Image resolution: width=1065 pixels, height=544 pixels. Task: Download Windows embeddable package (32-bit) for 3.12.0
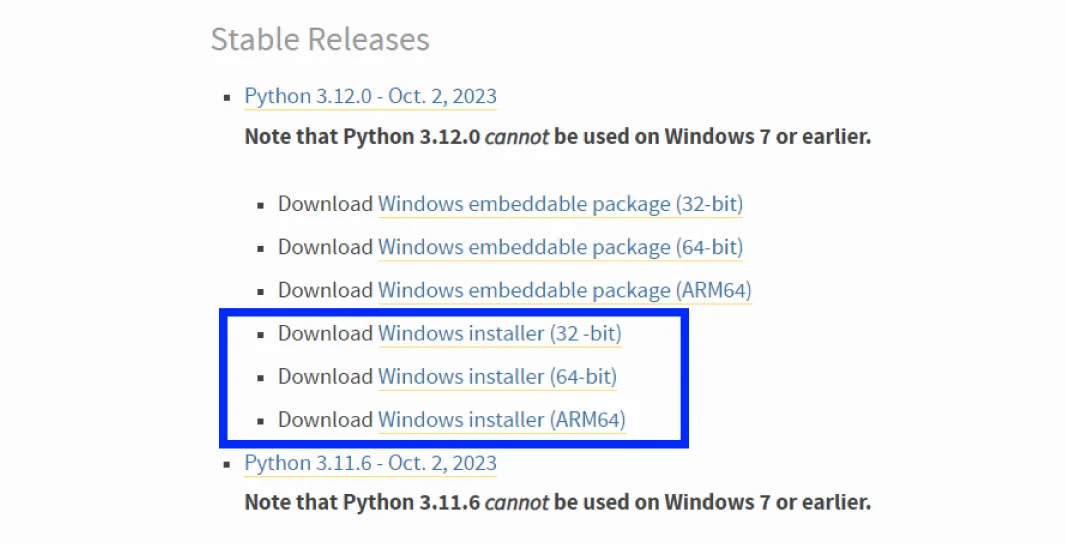[560, 204]
